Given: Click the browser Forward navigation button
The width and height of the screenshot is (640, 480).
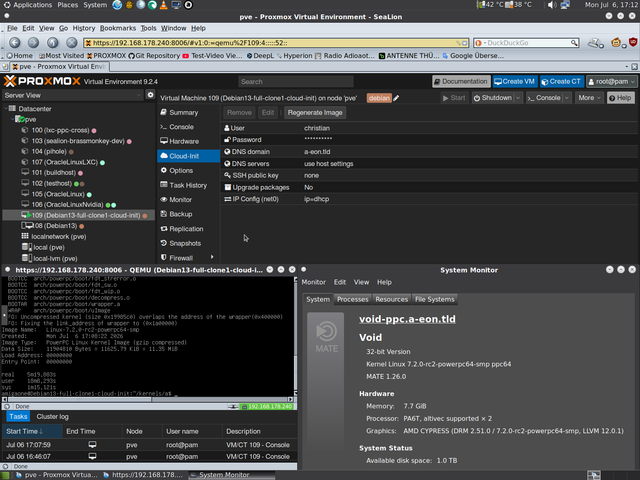Looking at the screenshot, I should pos(33,42).
